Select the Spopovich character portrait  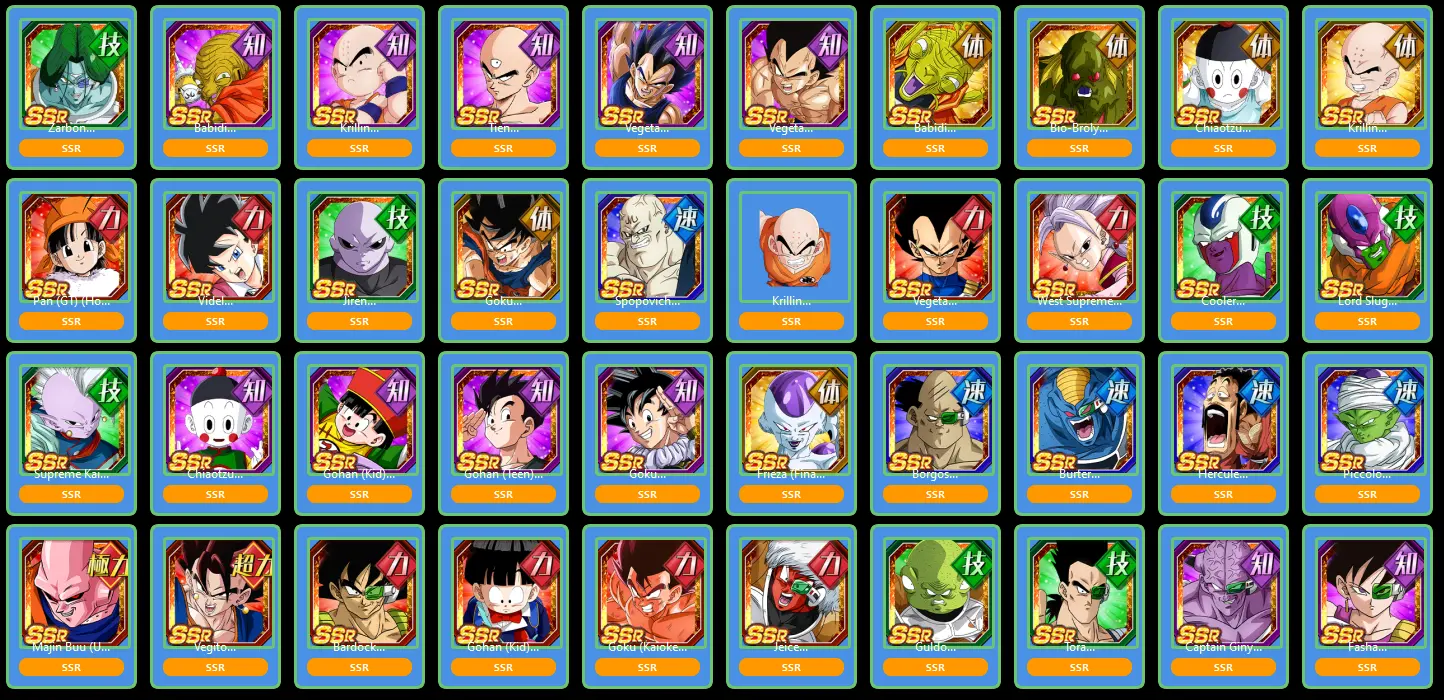point(647,248)
